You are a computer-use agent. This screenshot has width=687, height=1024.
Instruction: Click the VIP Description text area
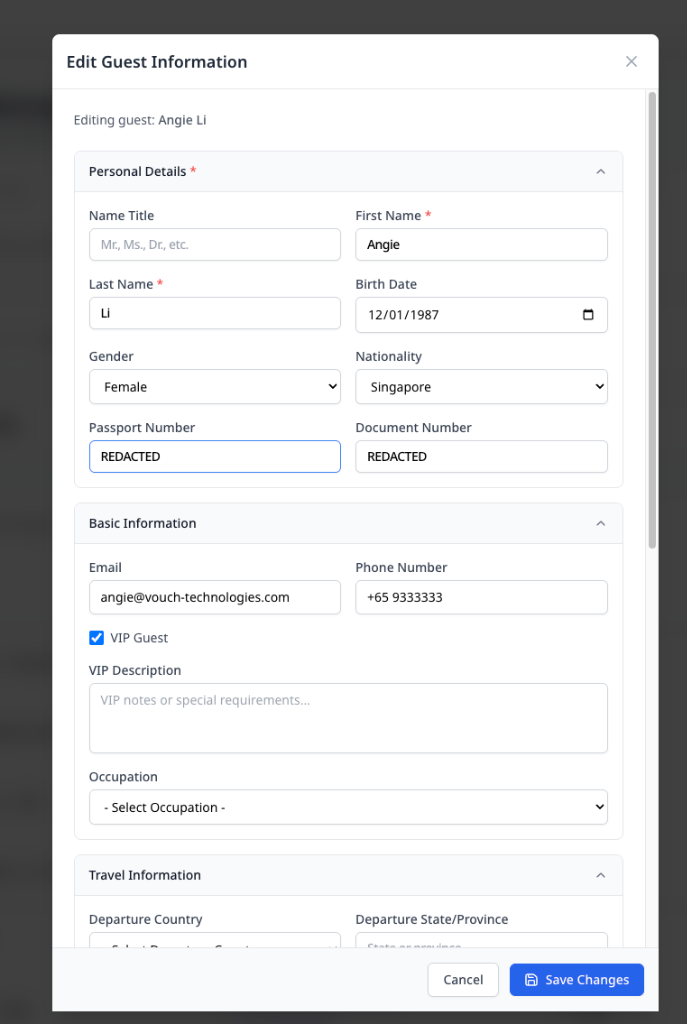[x=348, y=718]
